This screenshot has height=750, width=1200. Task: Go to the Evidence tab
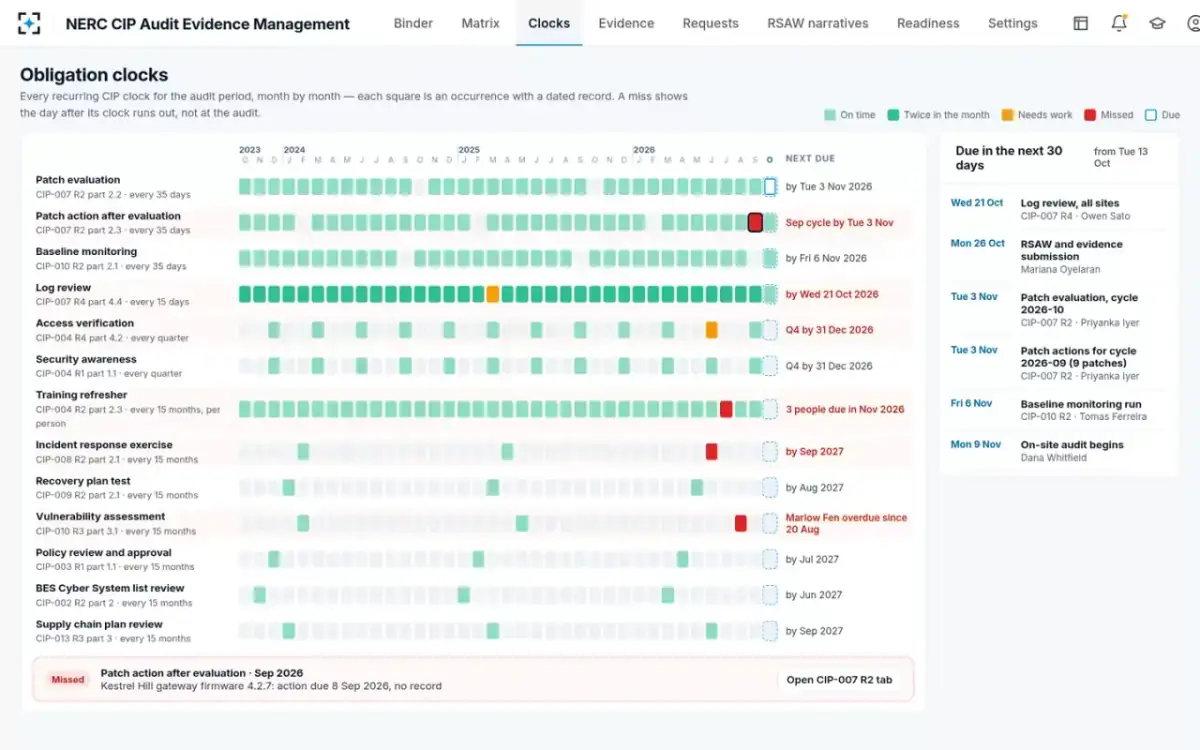click(x=626, y=23)
